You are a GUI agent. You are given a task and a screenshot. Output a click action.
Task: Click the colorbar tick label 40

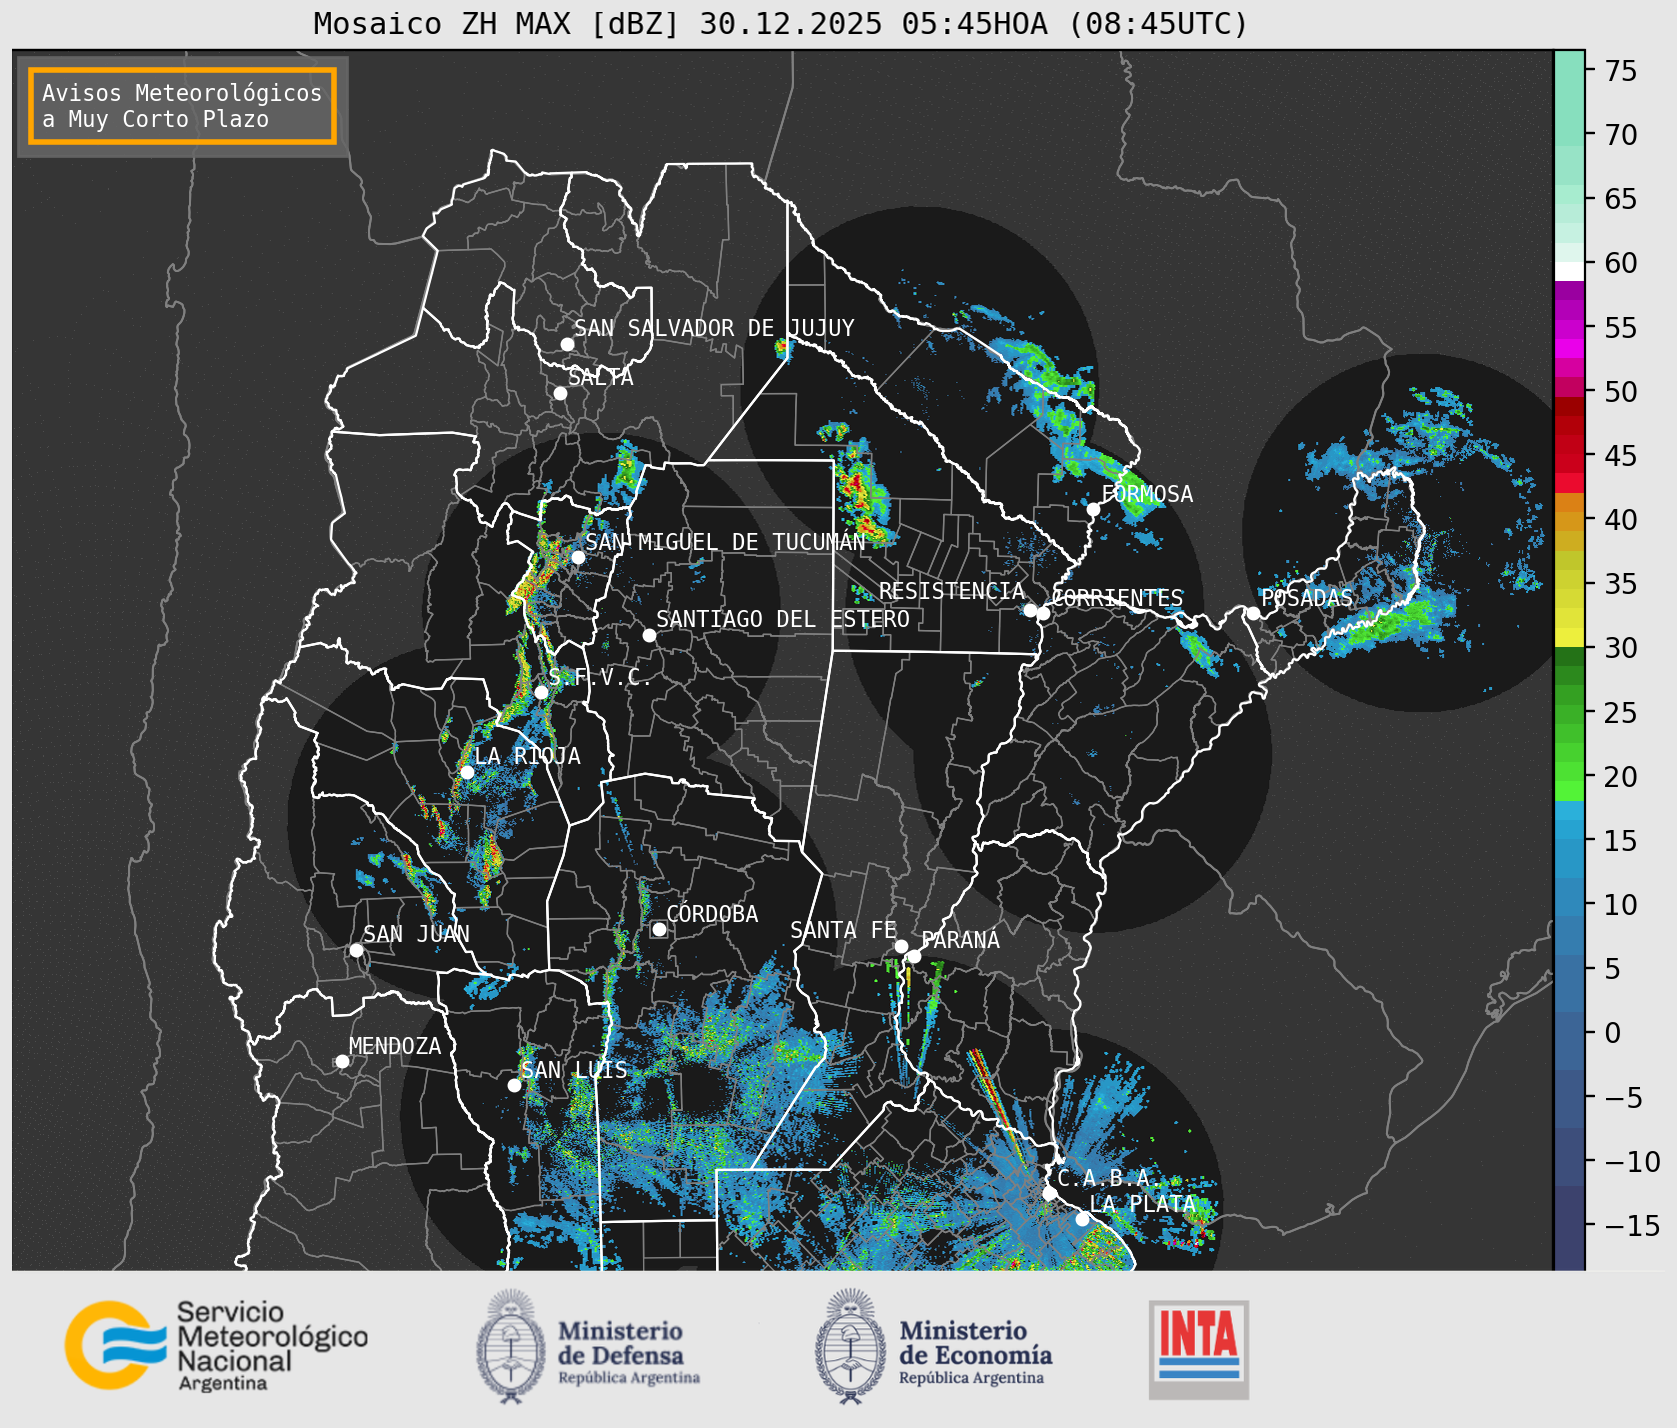[1621, 520]
